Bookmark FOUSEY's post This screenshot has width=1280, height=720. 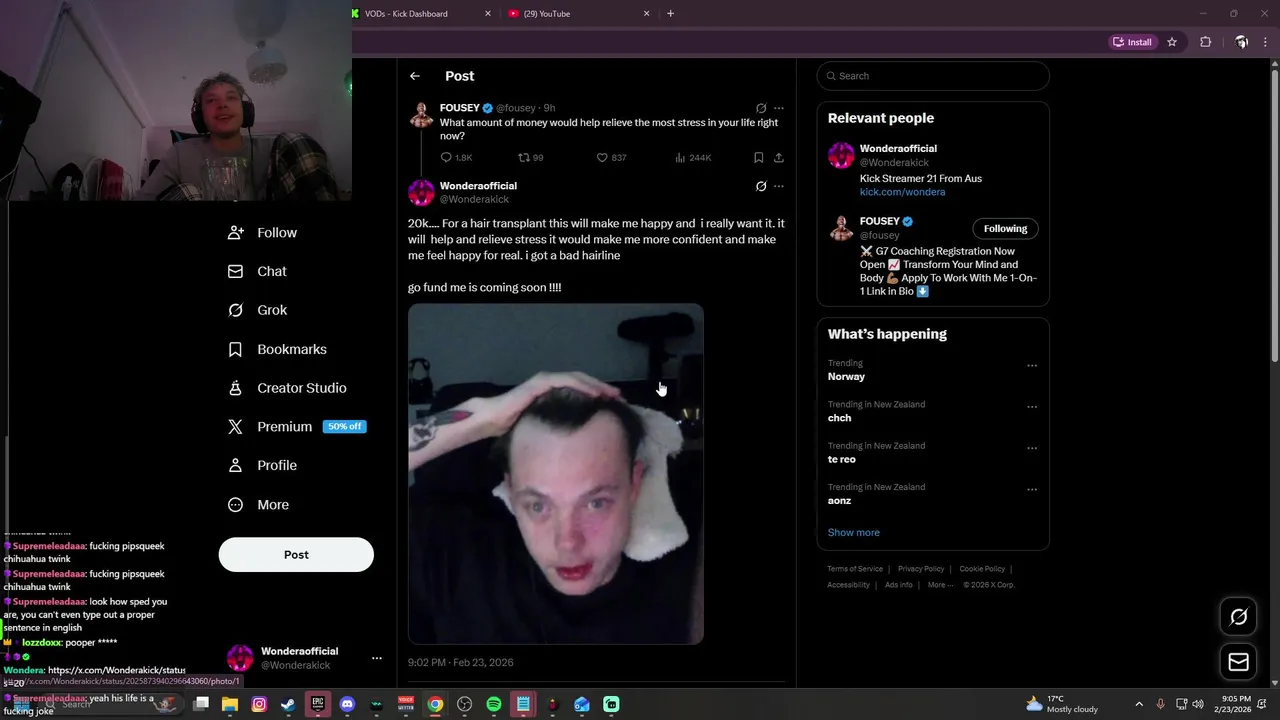tap(759, 158)
